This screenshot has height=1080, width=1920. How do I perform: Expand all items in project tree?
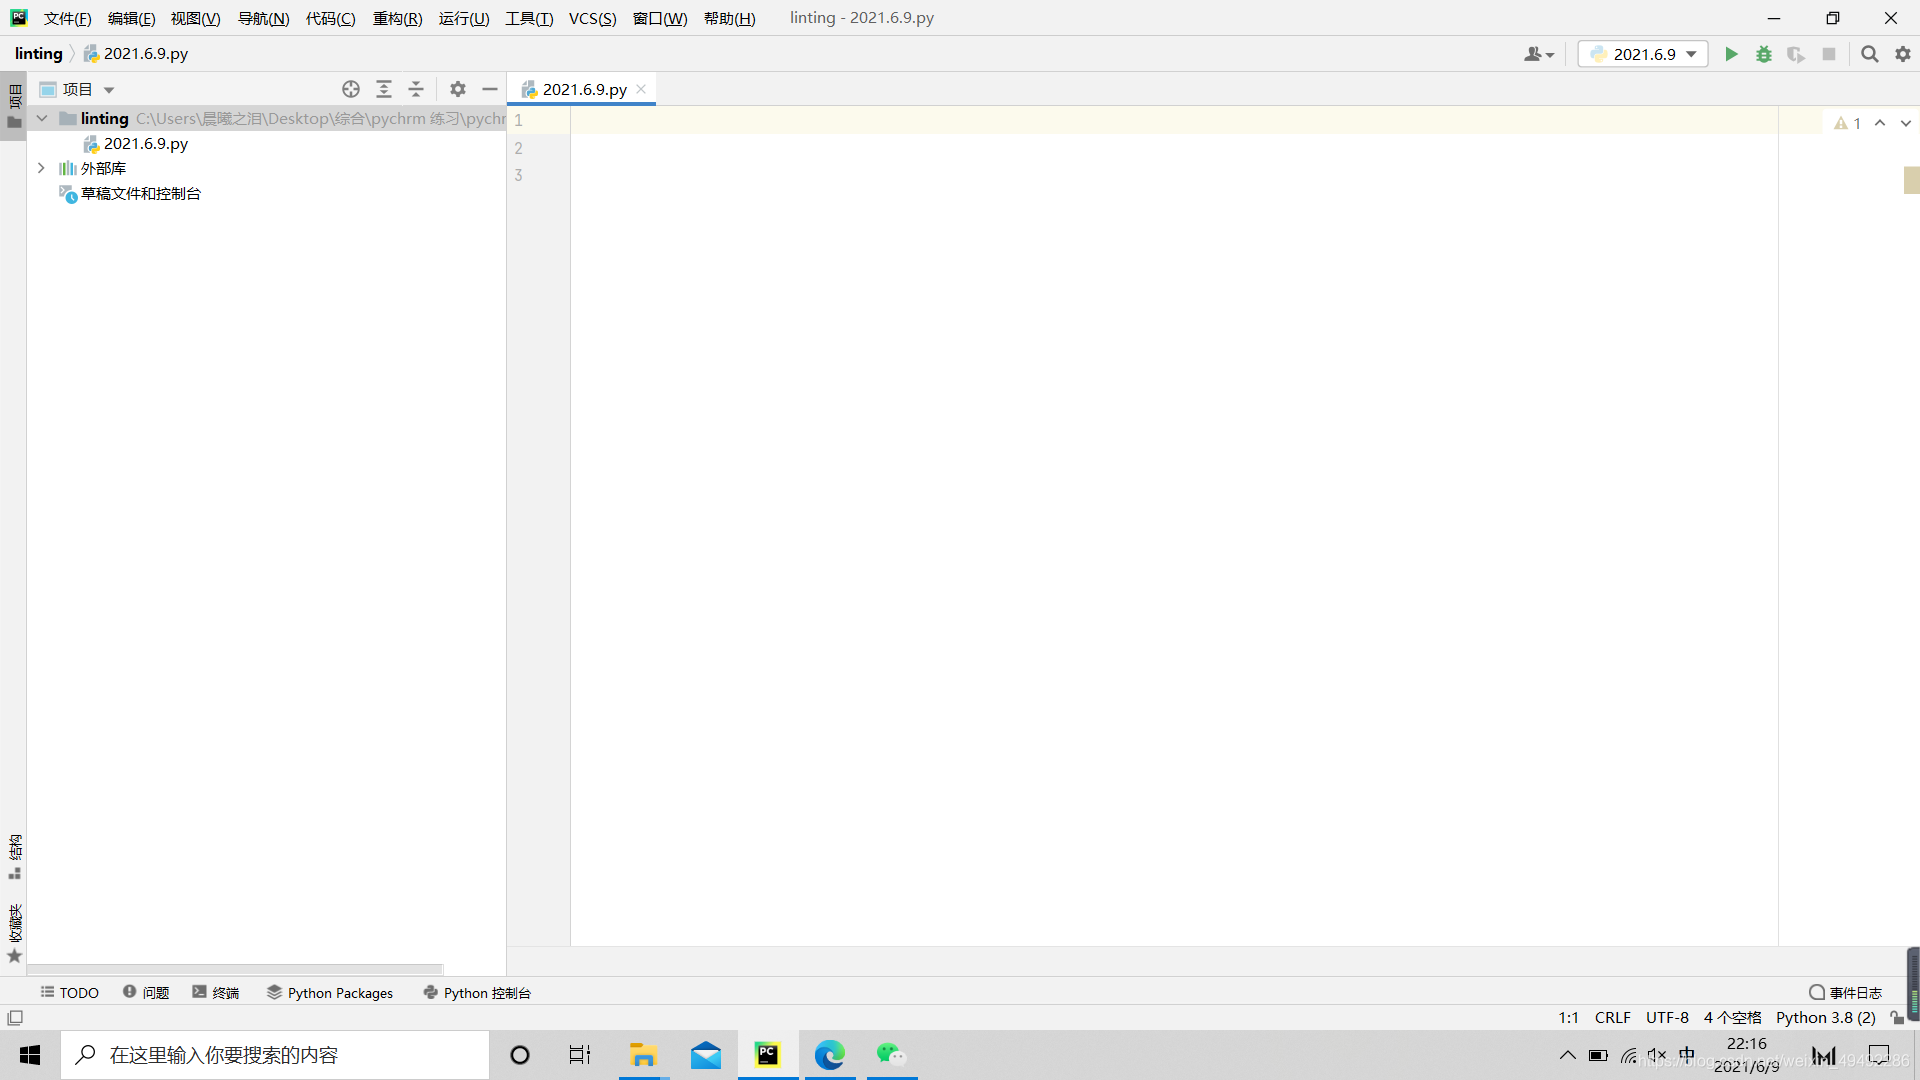384,89
